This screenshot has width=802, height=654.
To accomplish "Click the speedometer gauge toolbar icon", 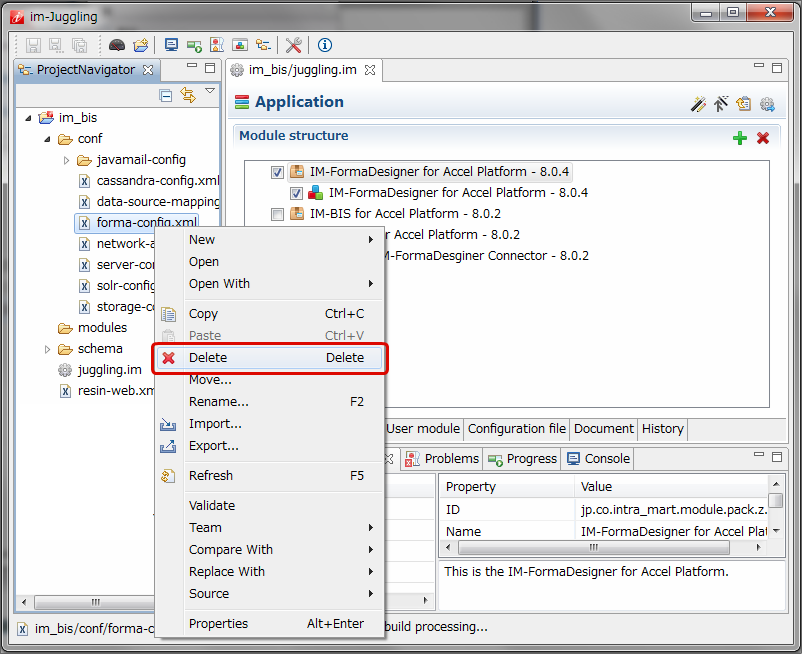I will click(117, 45).
